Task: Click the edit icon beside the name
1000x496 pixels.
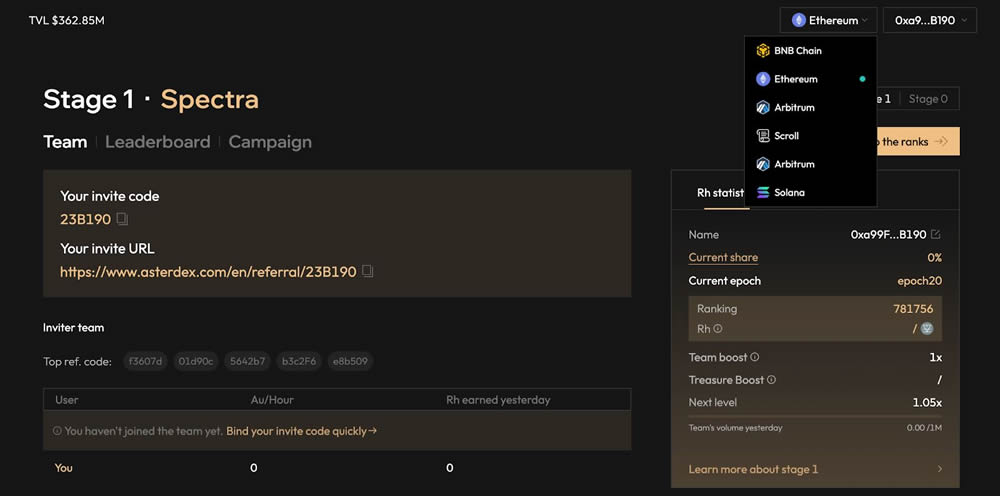Action: [x=935, y=235]
